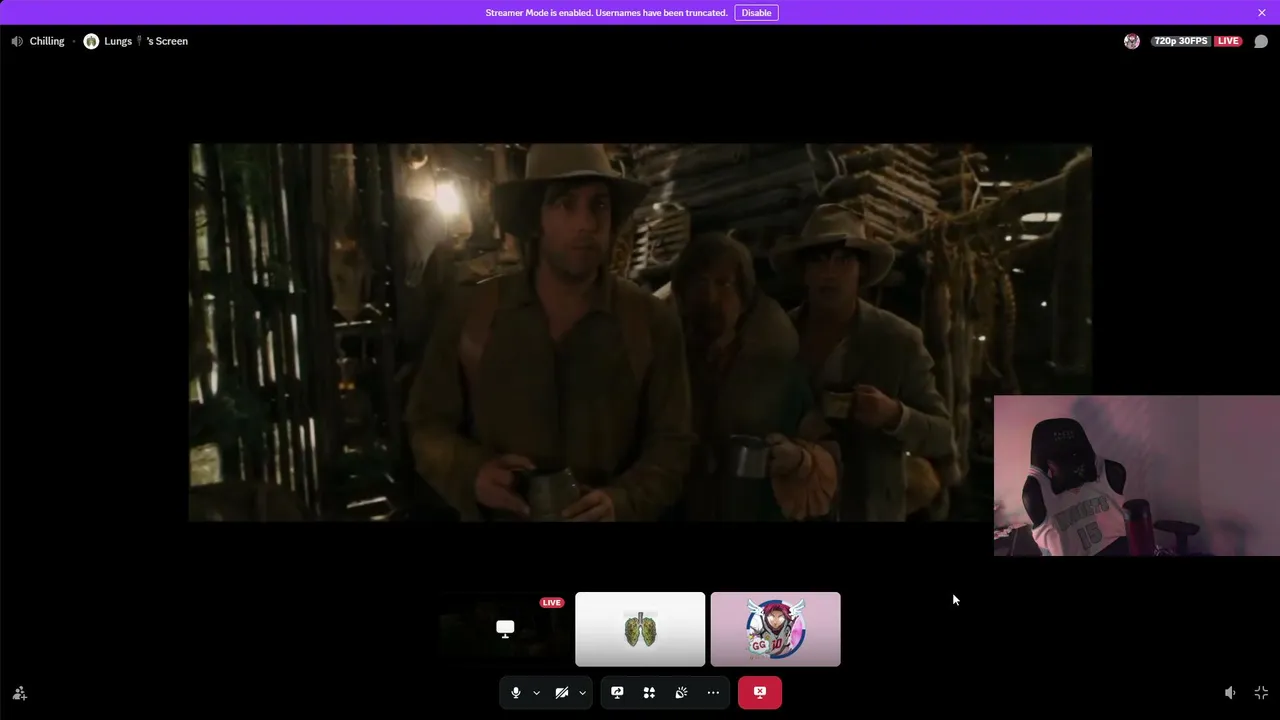Click the viewer avatar in top-right corner
Screen dimensions: 1280x720
1132,41
